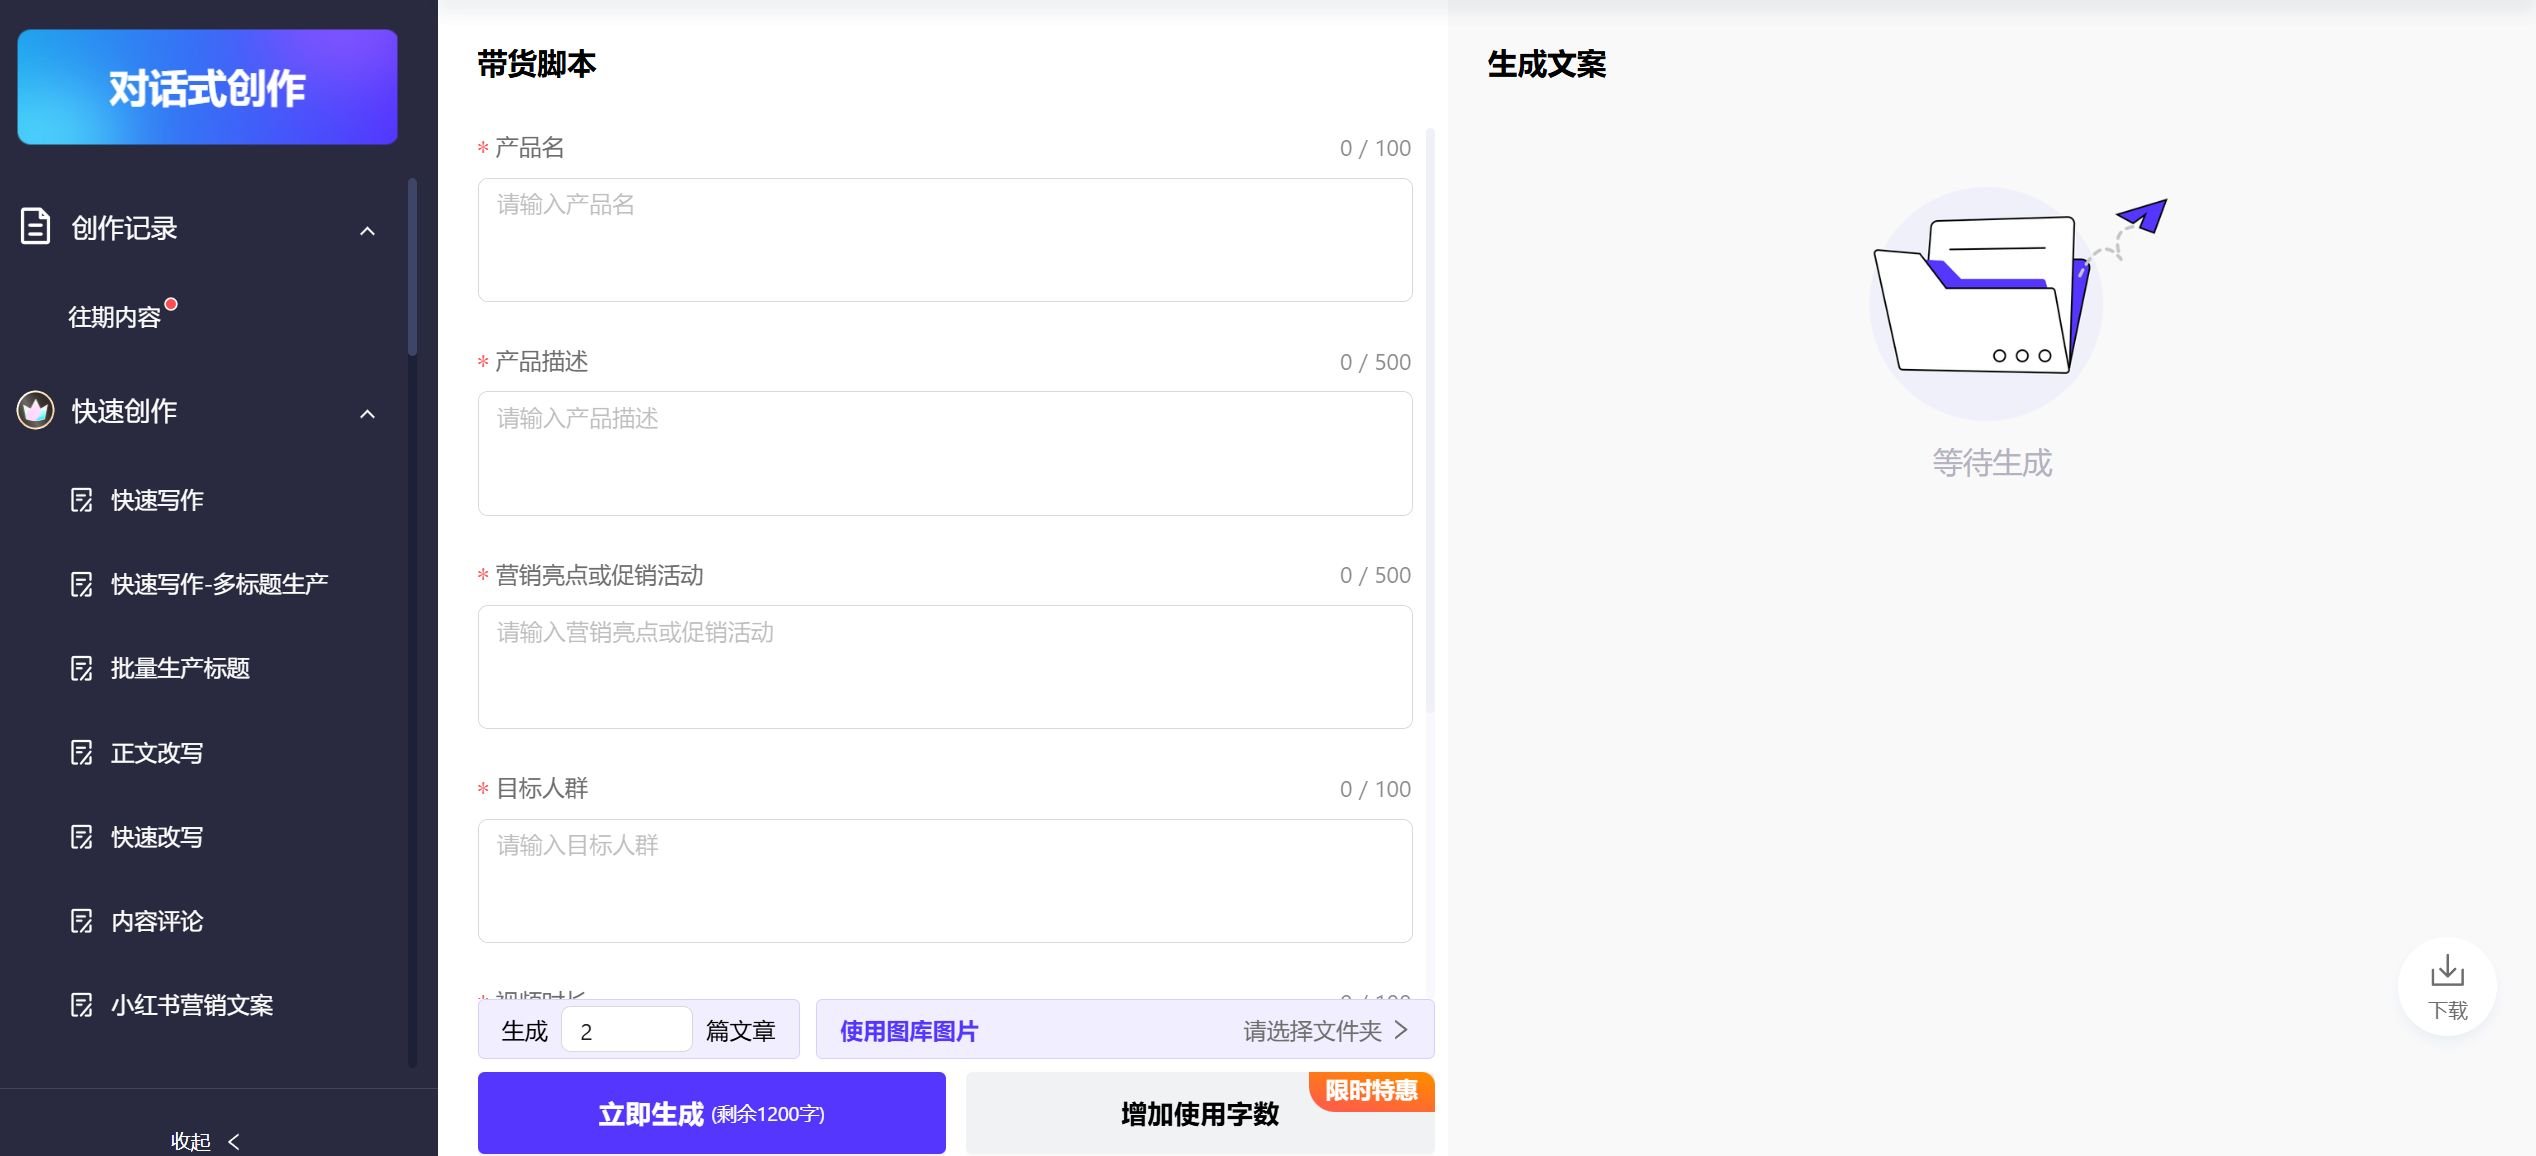The height and width of the screenshot is (1156, 2536).
Task: Focus the 营销亮点或促销活动 text area
Action: tap(945, 667)
